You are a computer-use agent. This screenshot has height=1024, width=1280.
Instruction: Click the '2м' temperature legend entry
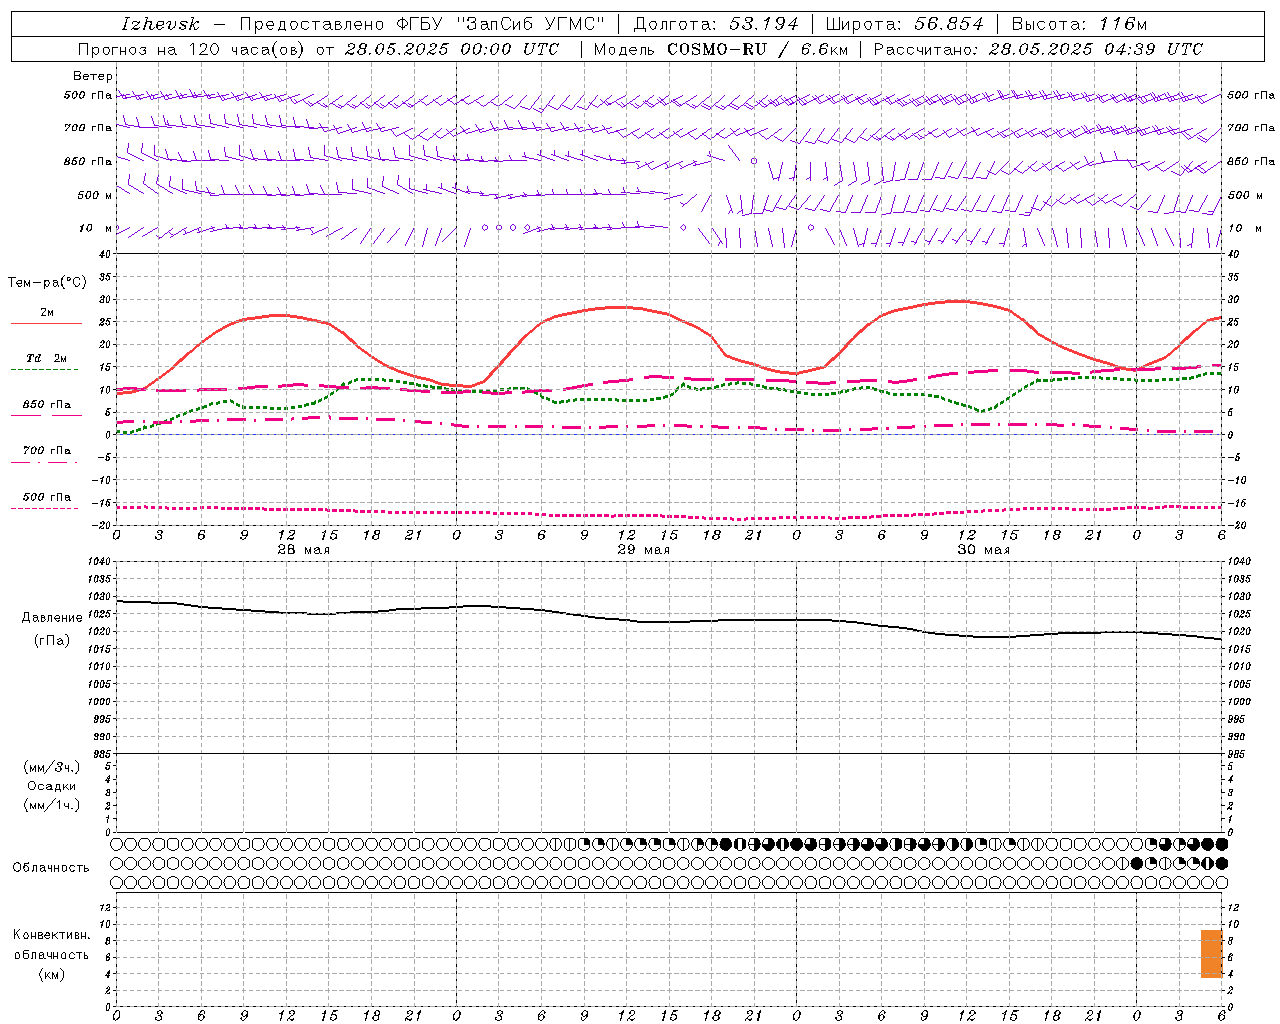tap(47, 313)
